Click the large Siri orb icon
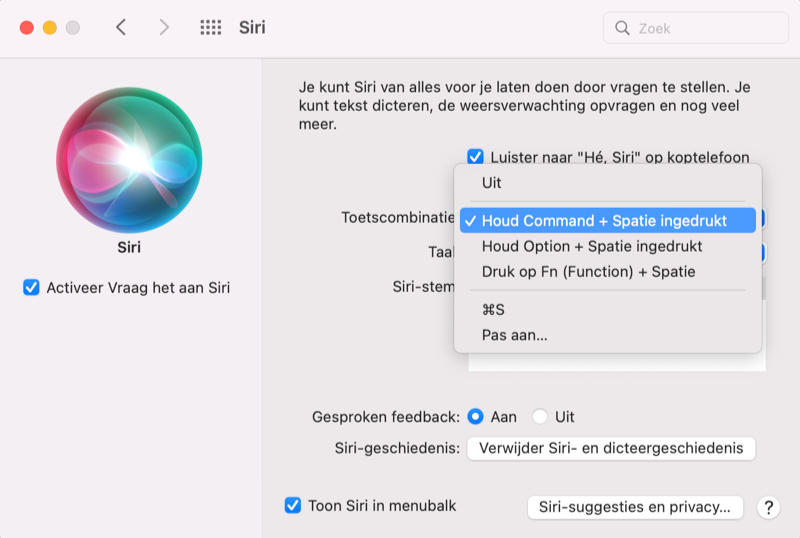800x538 pixels. (129, 160)
